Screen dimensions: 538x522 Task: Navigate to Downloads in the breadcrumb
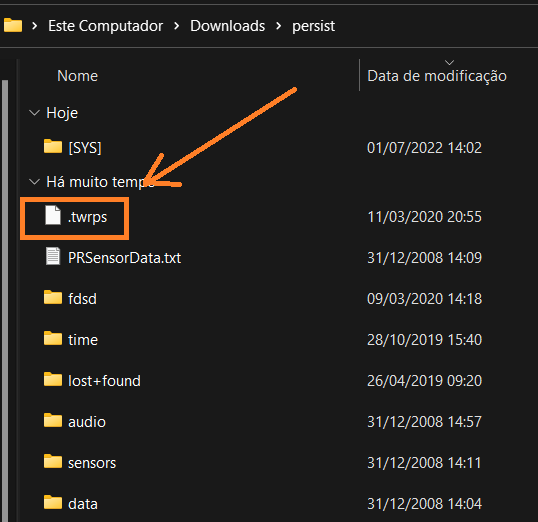pyautogui.click(x=227, y=26)
